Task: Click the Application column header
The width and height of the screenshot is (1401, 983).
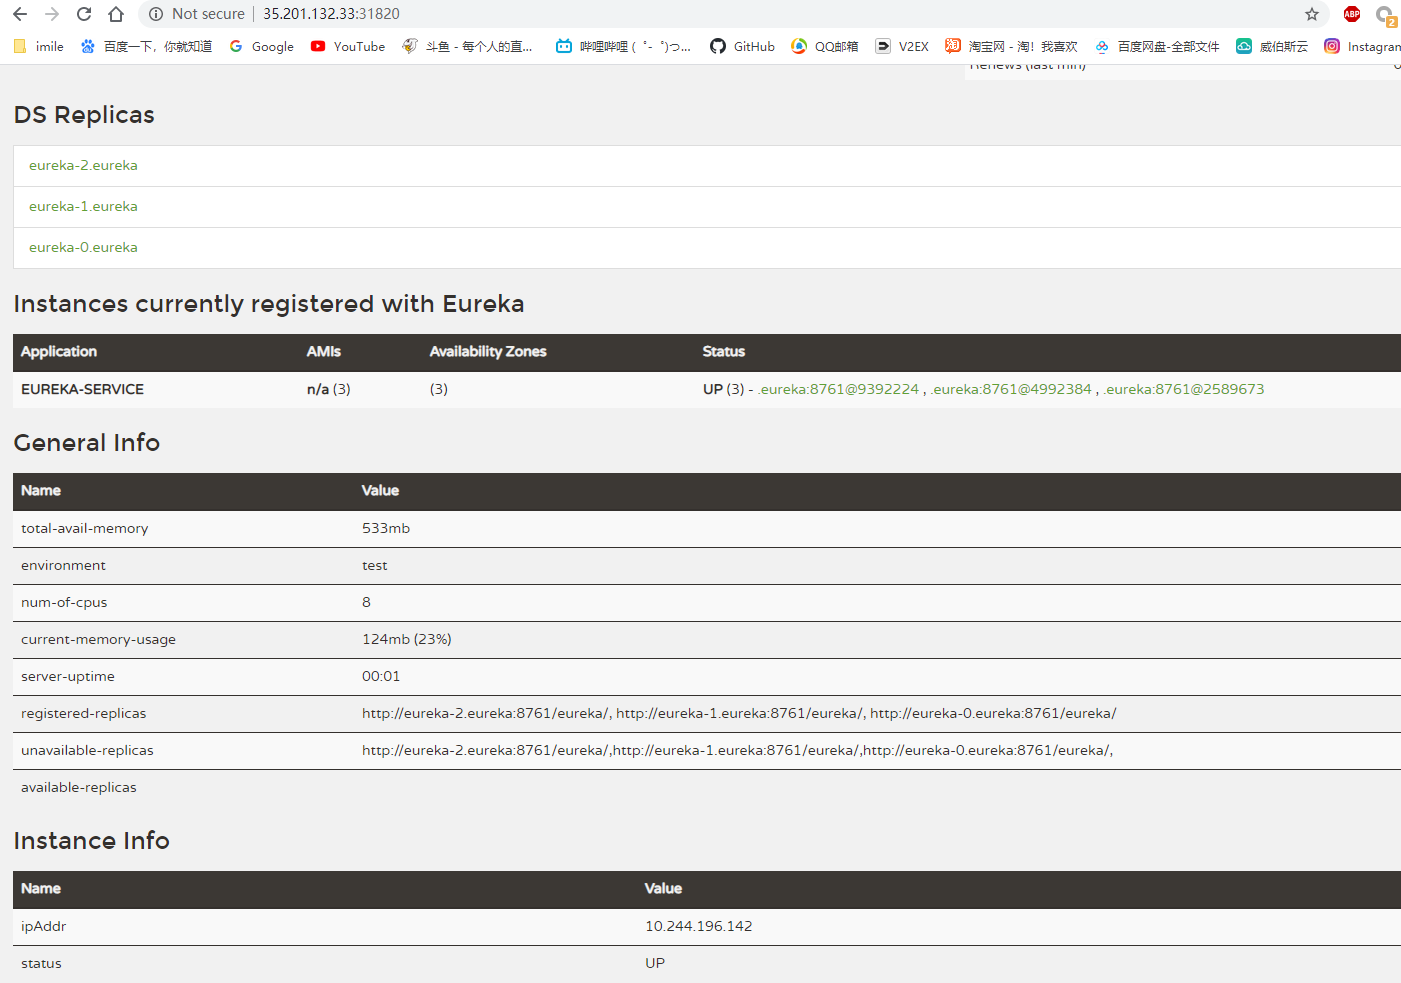Action: tap(59, 351)
